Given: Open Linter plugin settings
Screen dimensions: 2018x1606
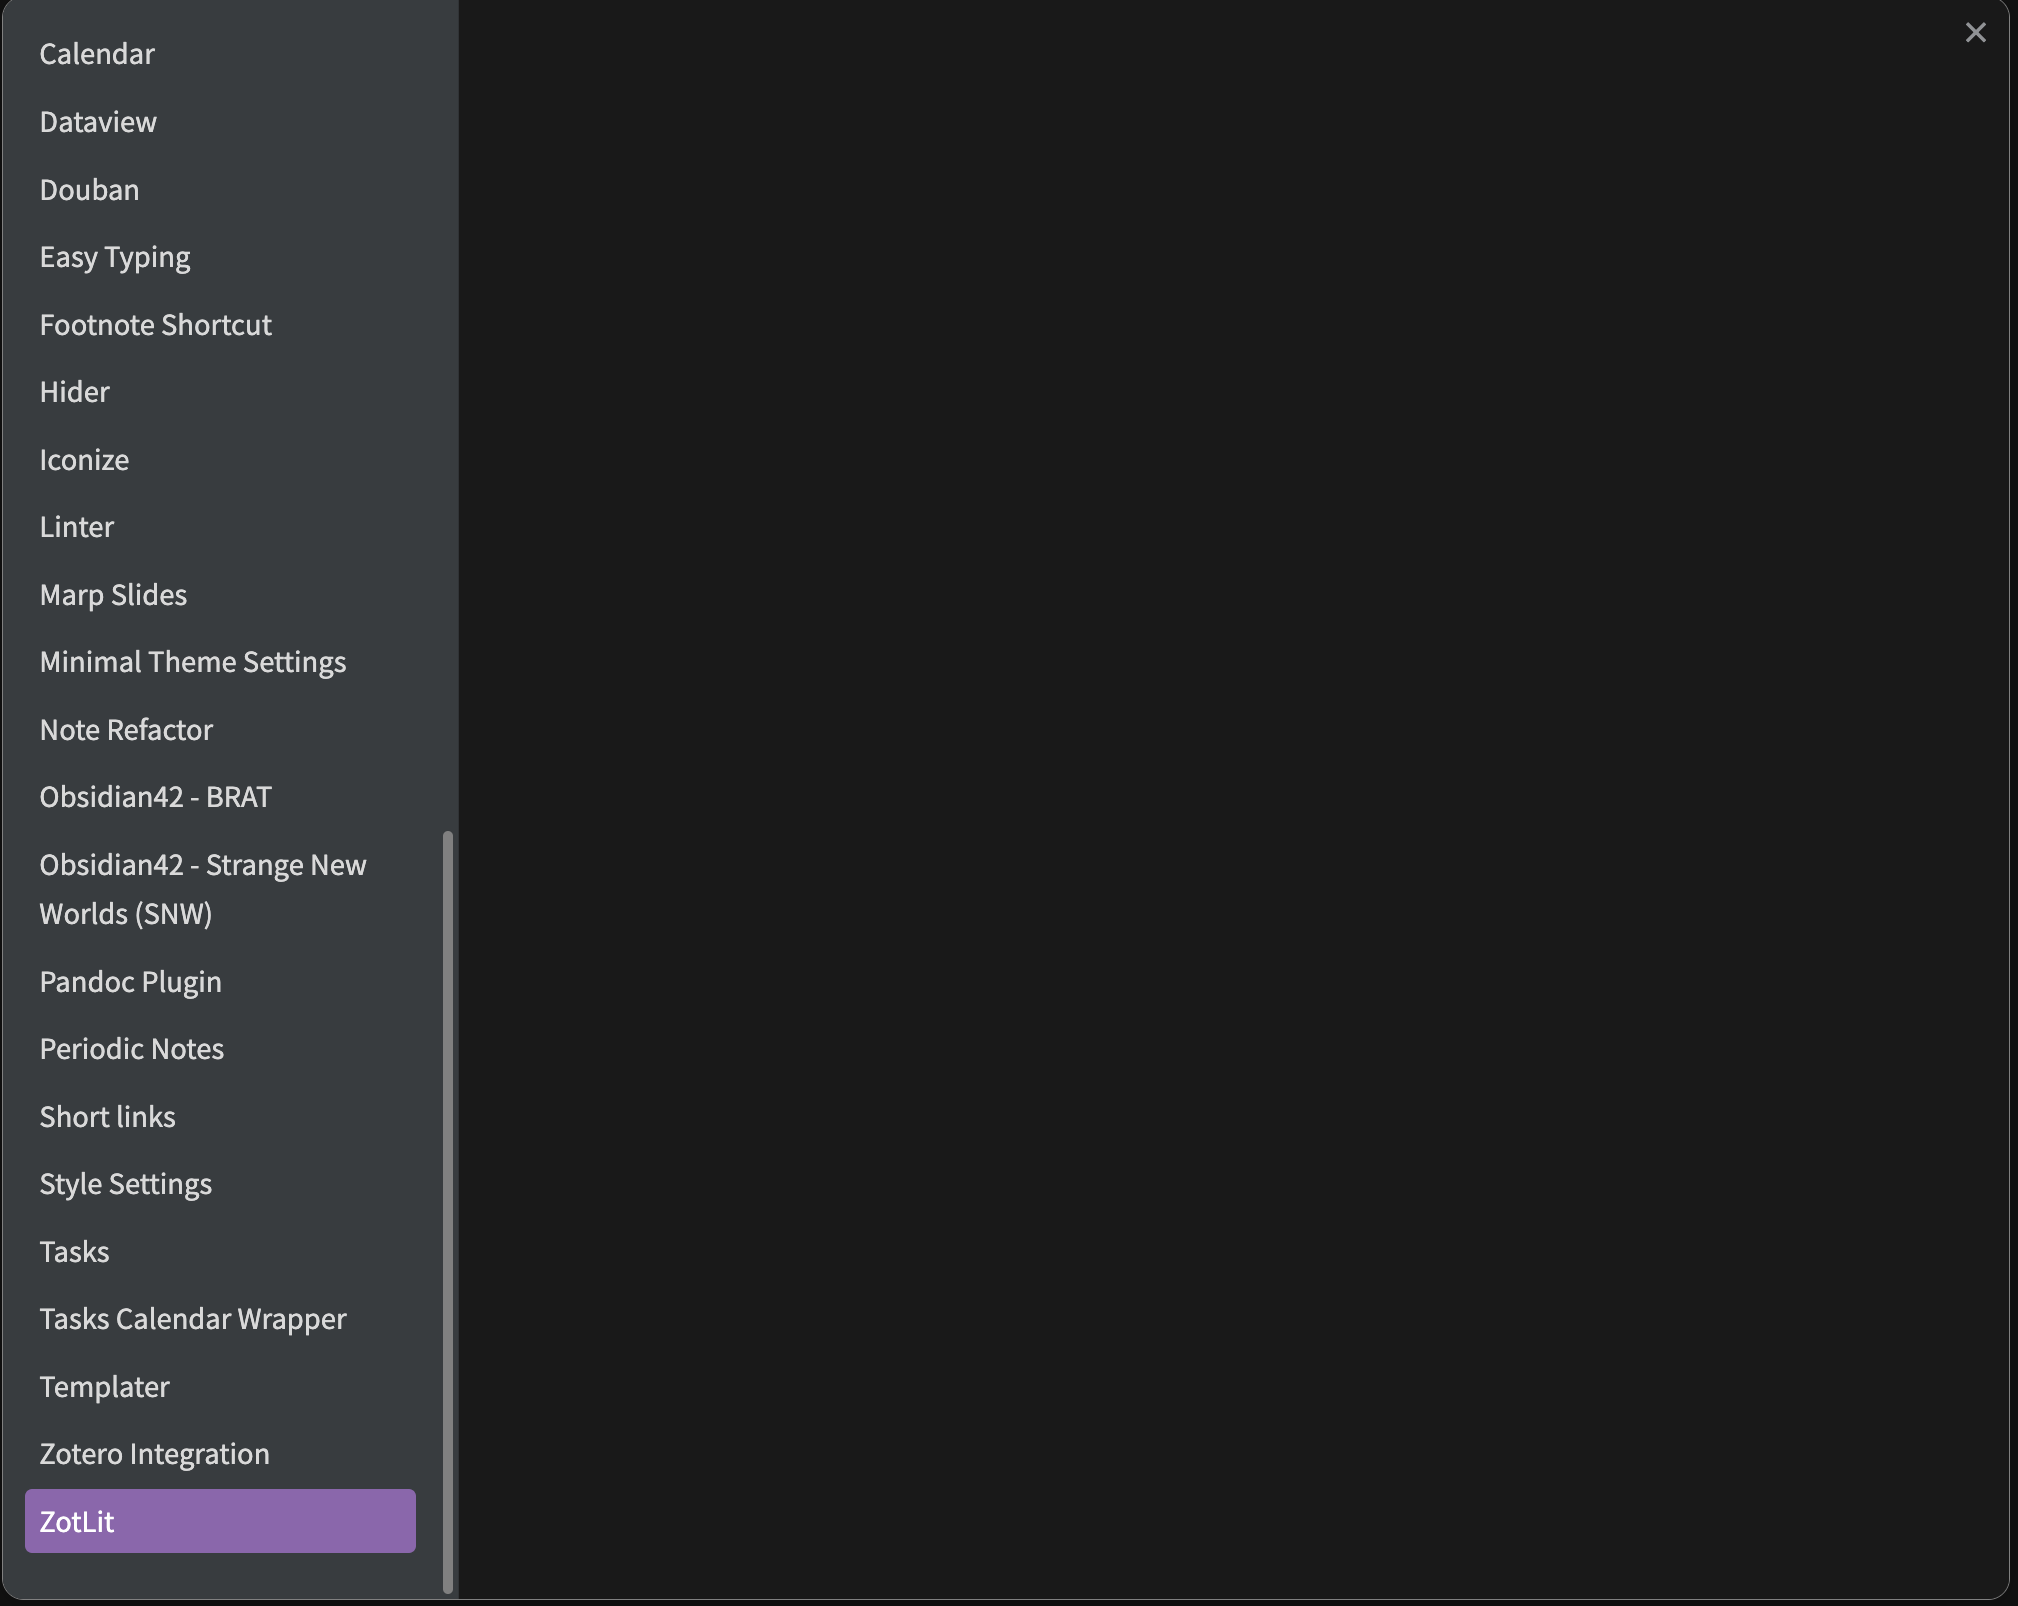Looking at the screenshot, I should tap(77, 526).
